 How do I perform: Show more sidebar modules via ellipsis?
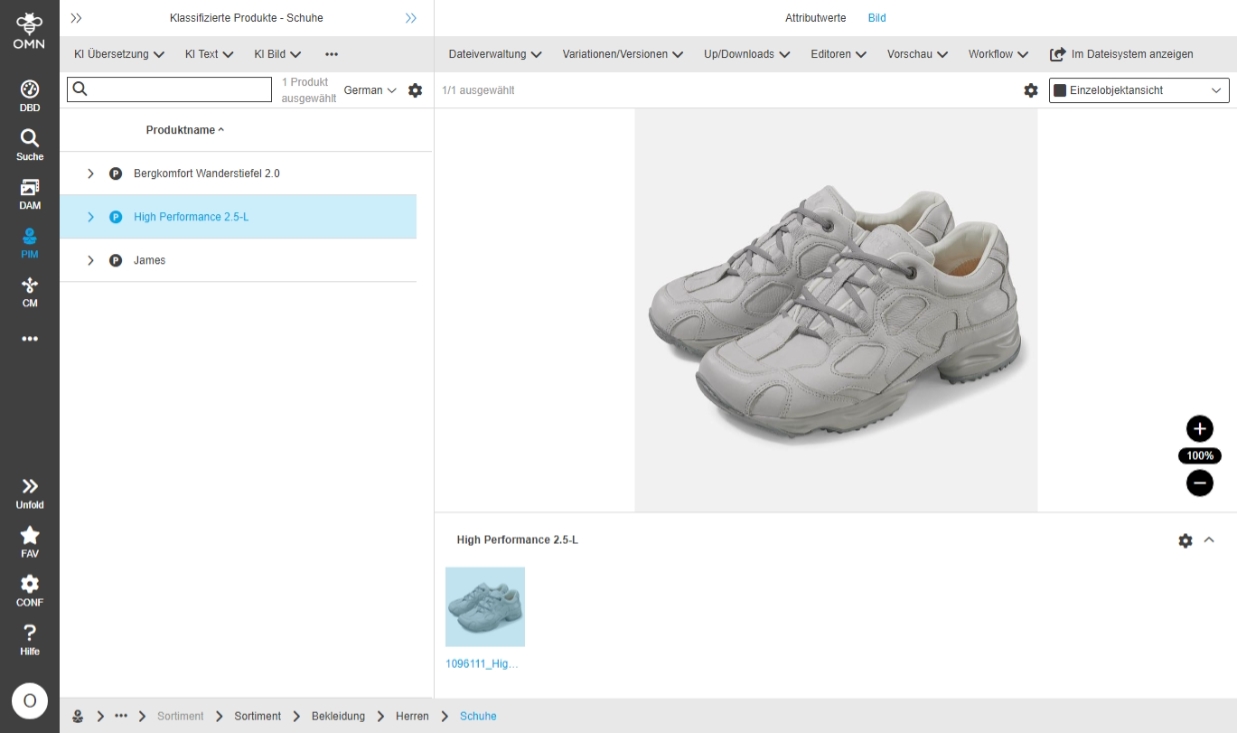[x=29, y=338]
